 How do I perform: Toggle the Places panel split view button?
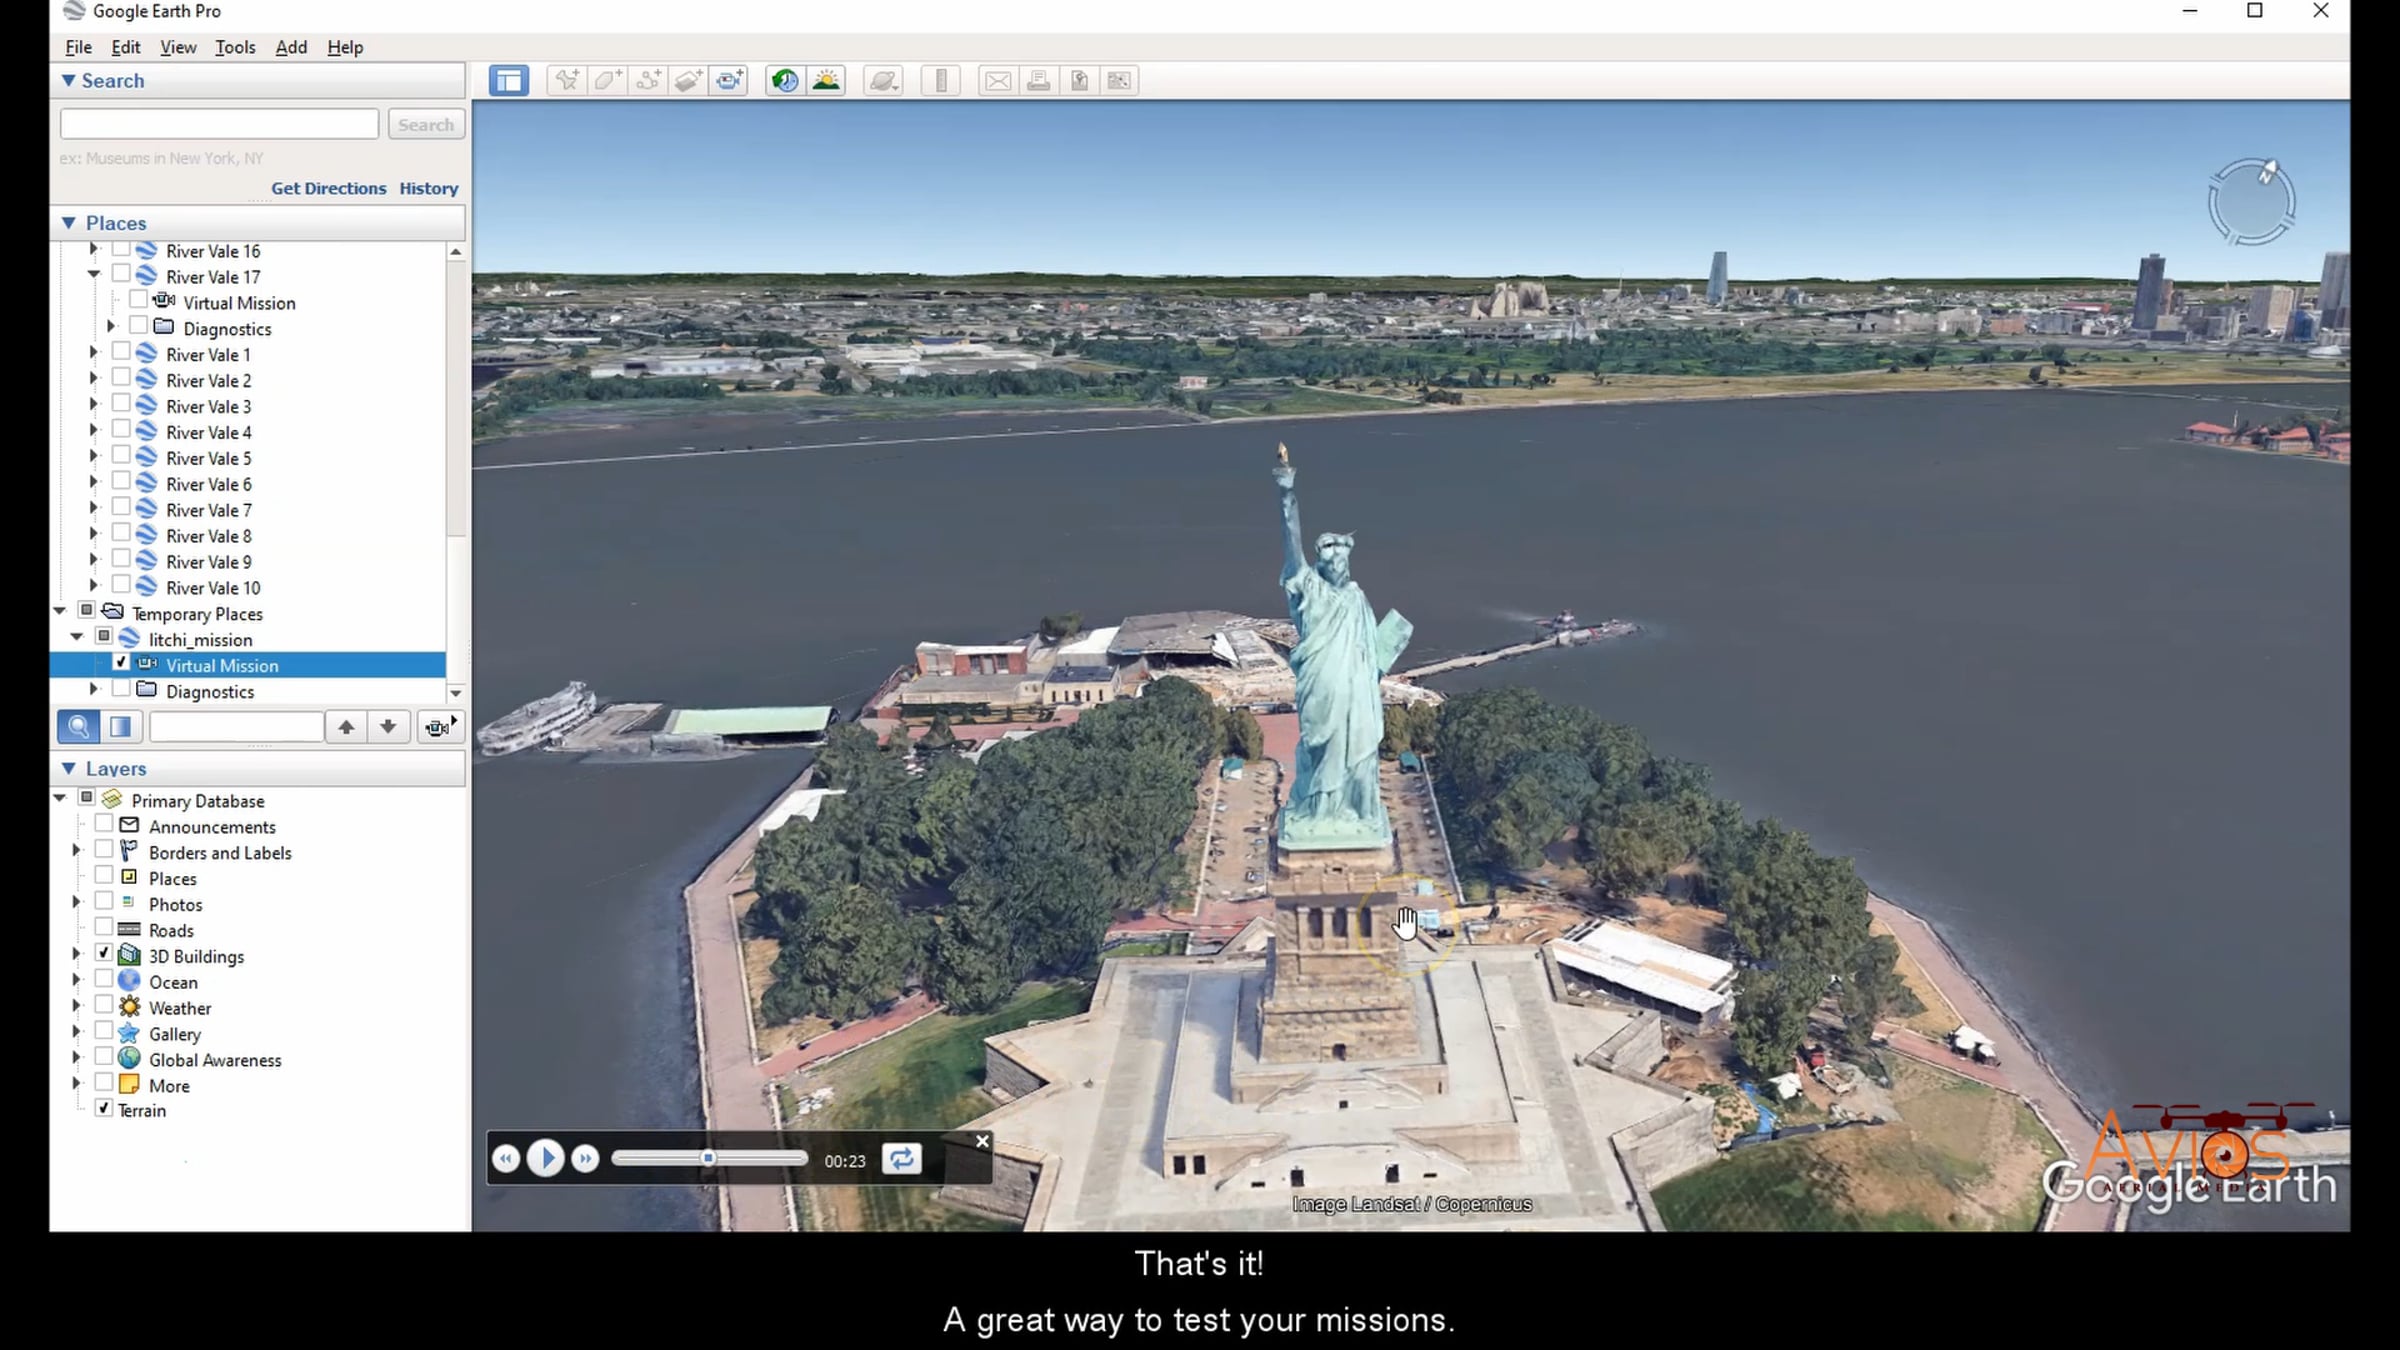click(x=121, y=727)
